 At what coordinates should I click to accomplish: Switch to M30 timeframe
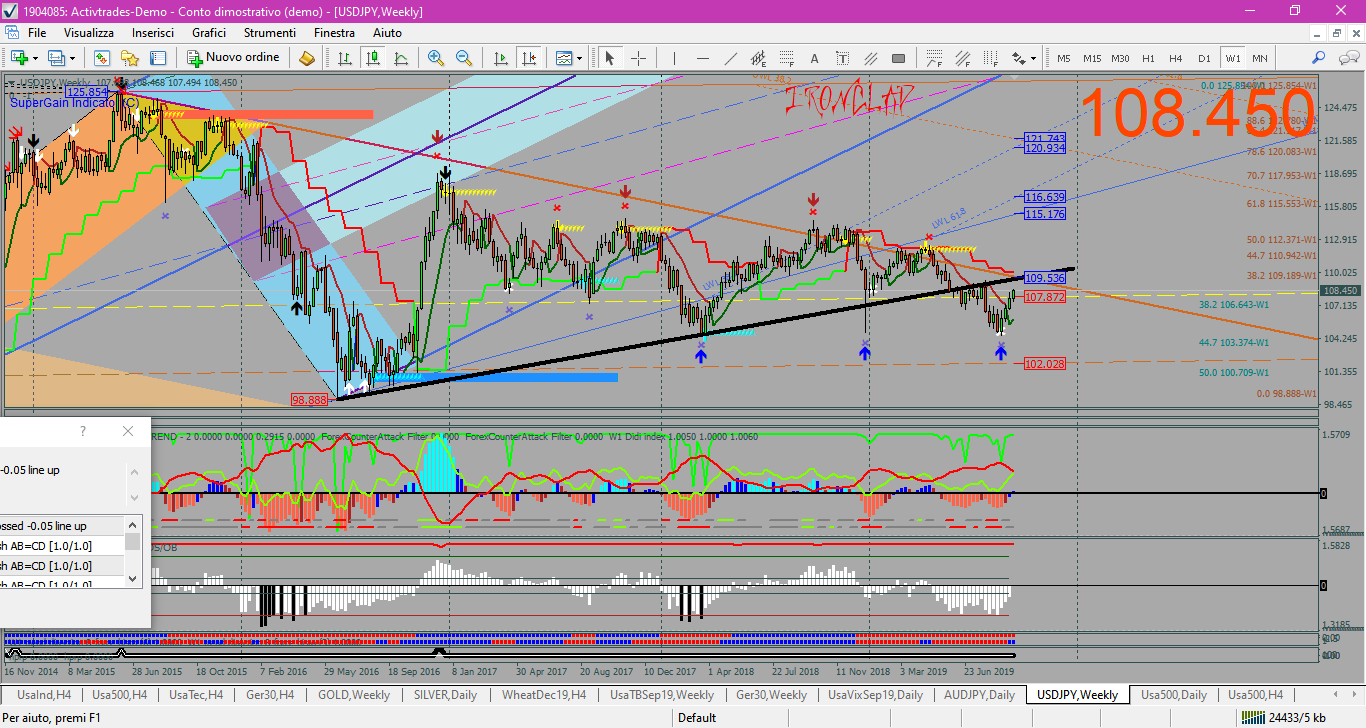coord(1120,58)
